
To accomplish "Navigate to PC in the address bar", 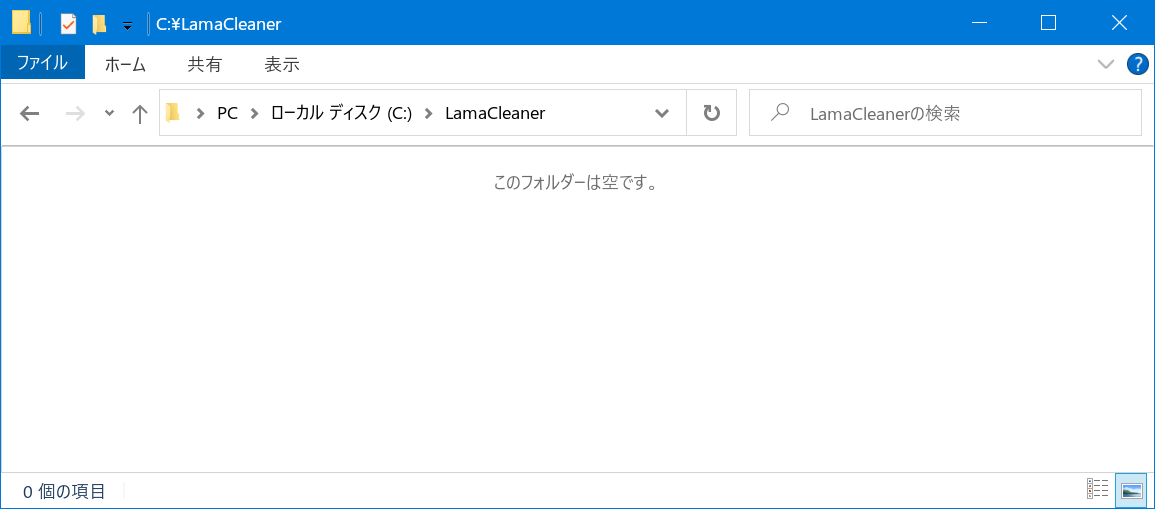I will click(x=228, y=113).
